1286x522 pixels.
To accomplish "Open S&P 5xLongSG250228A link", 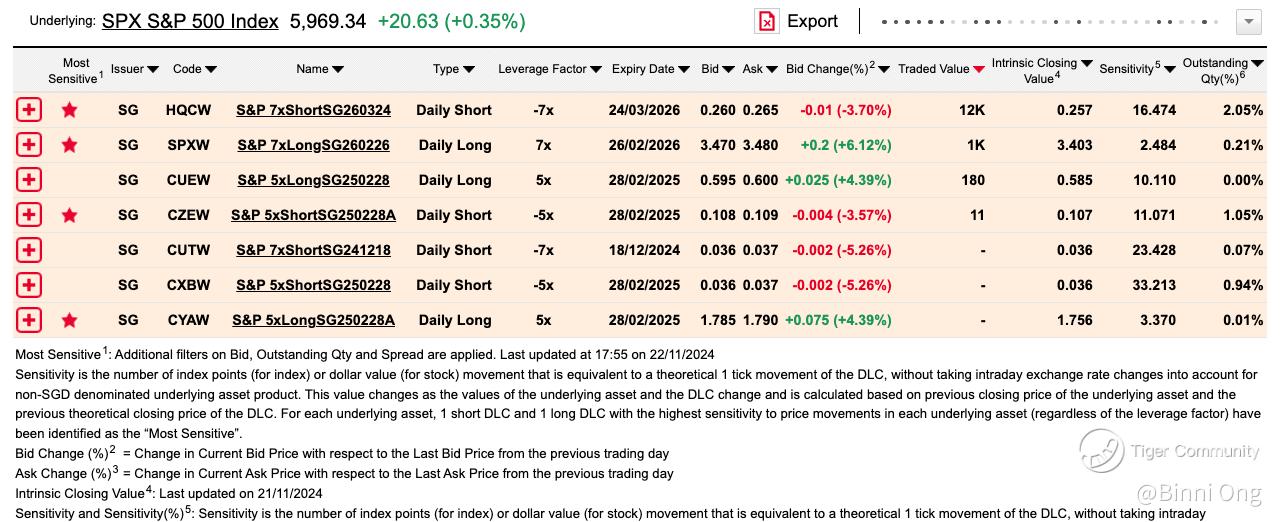I will click(x=313, y=320).
